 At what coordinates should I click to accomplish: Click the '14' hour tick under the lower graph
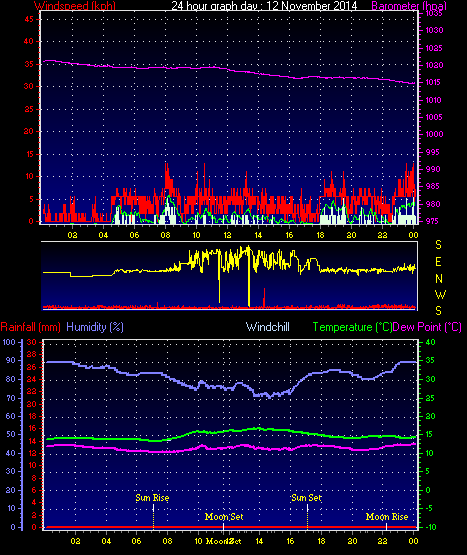pos(259,541)
